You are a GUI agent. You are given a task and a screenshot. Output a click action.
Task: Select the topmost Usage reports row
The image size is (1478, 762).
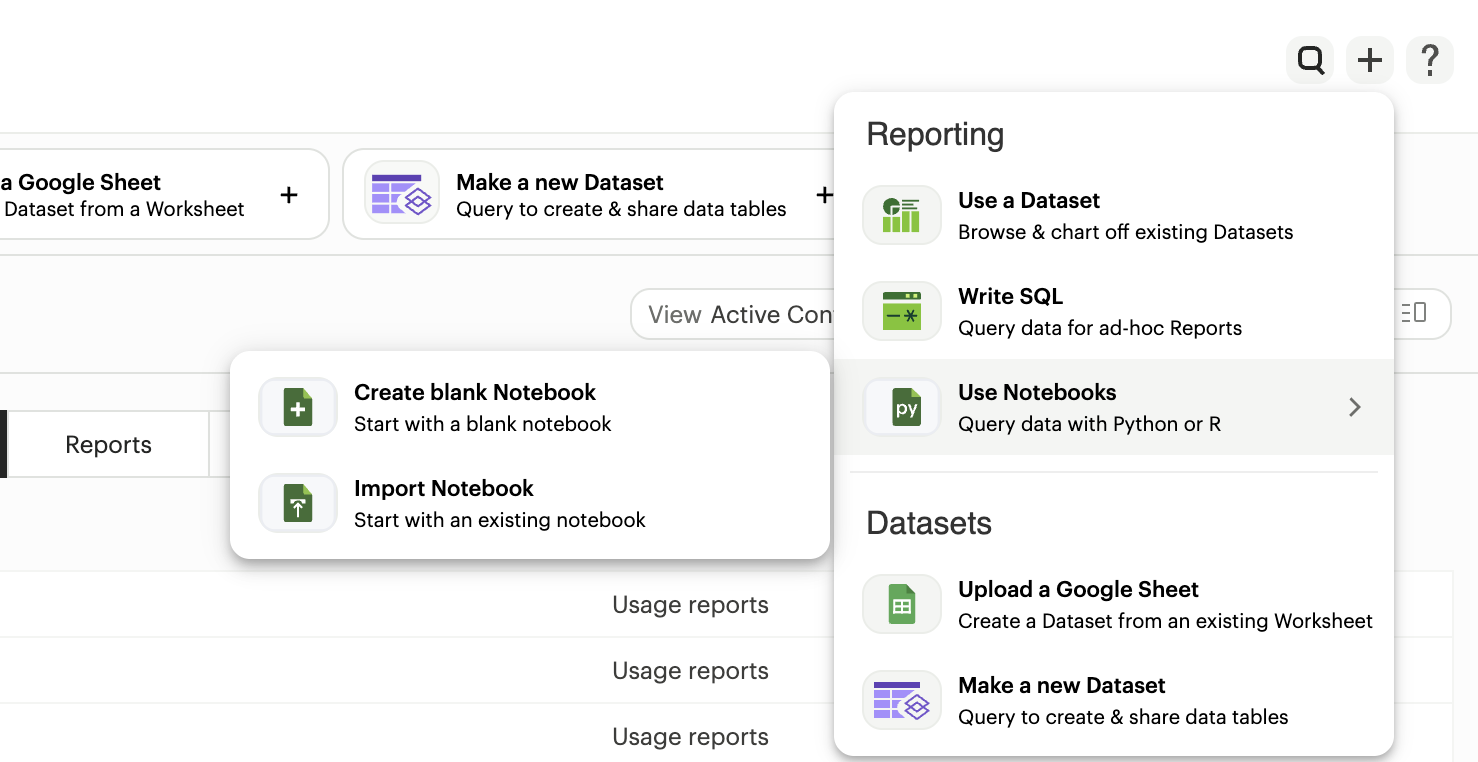click(690, 605)
